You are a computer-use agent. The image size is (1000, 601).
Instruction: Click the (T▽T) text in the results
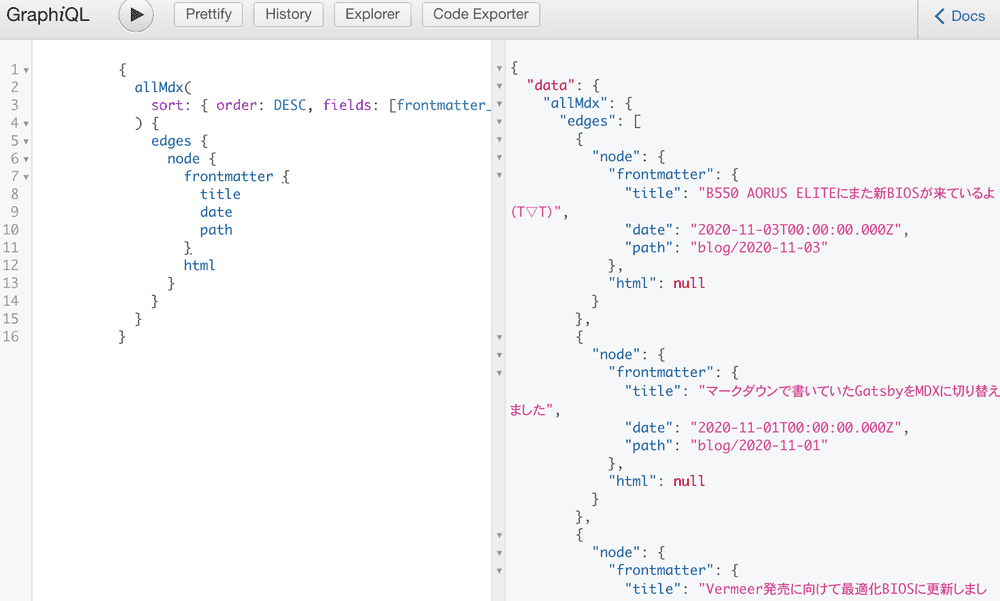pyautogui.click(x=535, y=212)
